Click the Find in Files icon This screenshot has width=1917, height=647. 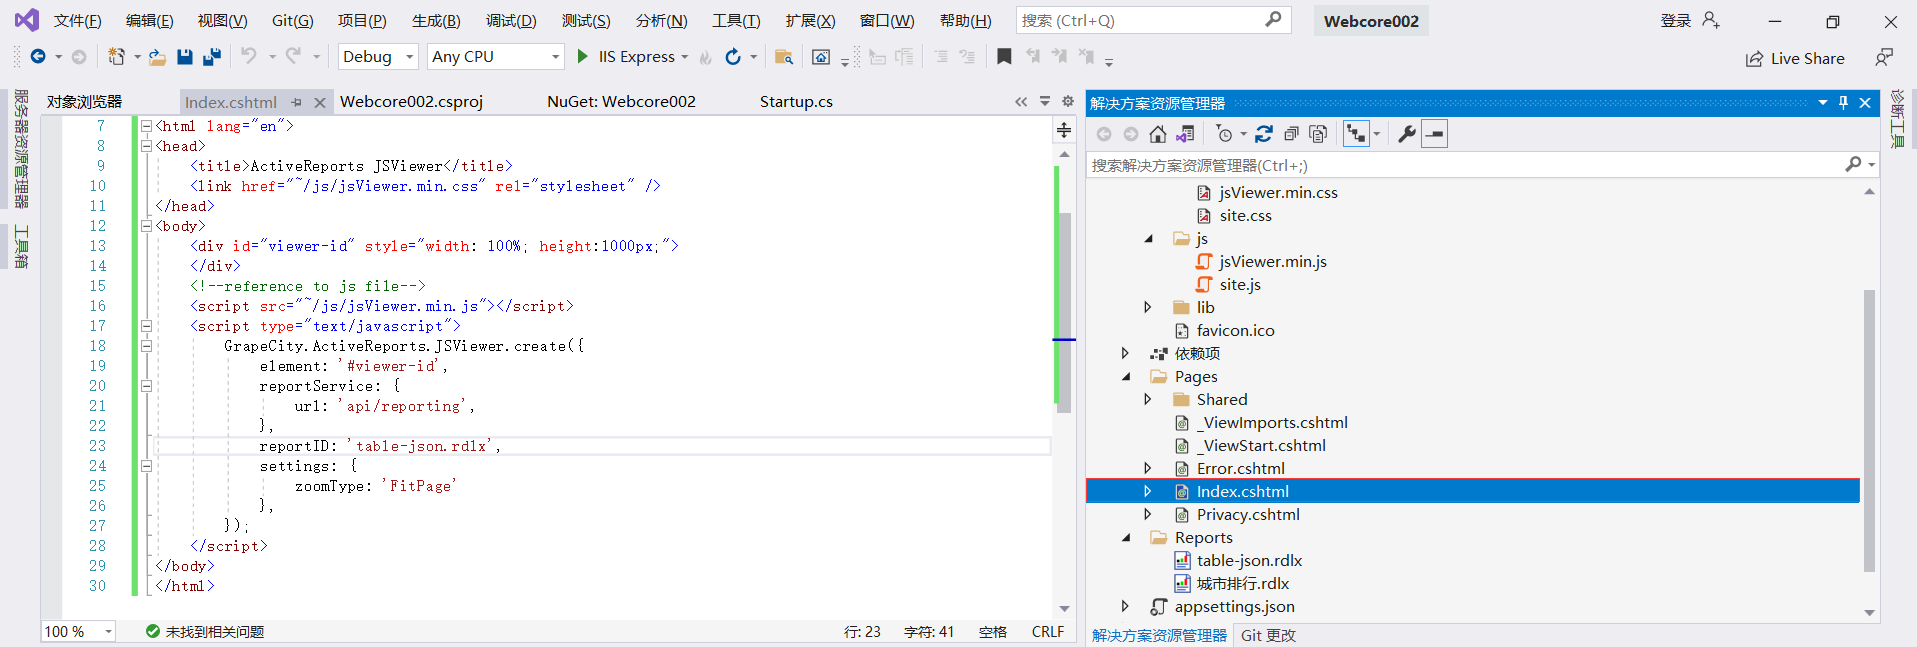(784, 57)
